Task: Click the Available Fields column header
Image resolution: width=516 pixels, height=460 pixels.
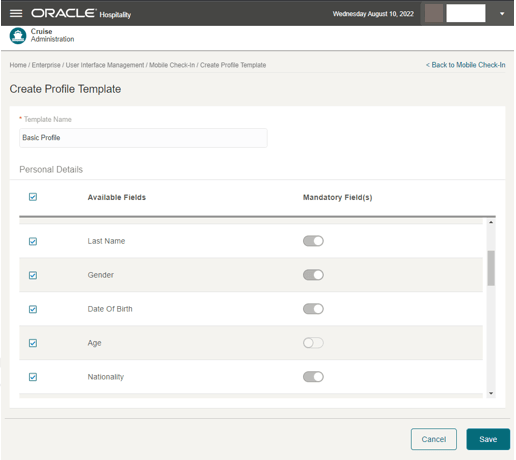Action: pos(117,197)
